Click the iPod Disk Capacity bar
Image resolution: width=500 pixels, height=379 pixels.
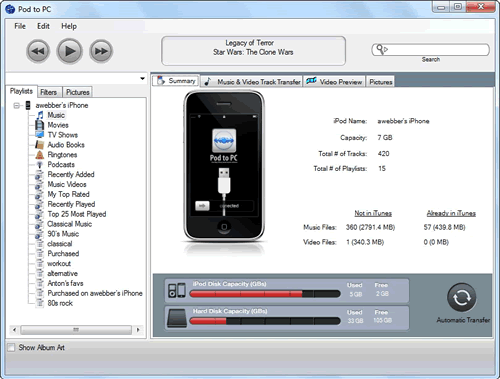point(265,294)
